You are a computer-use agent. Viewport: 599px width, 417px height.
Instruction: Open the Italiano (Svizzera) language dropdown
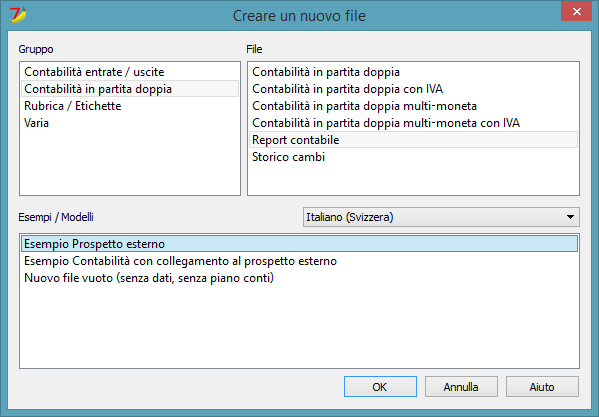(441, 217)
